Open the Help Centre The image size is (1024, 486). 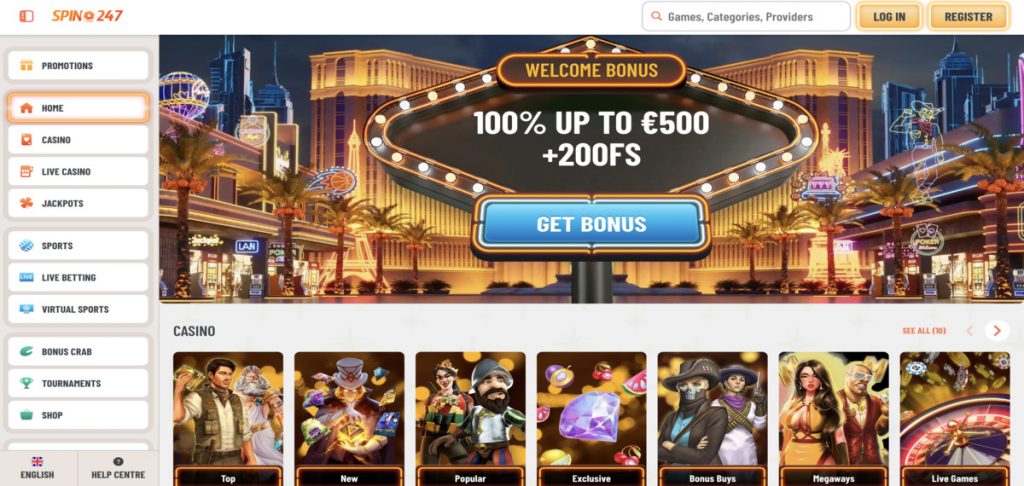[118, 468]
